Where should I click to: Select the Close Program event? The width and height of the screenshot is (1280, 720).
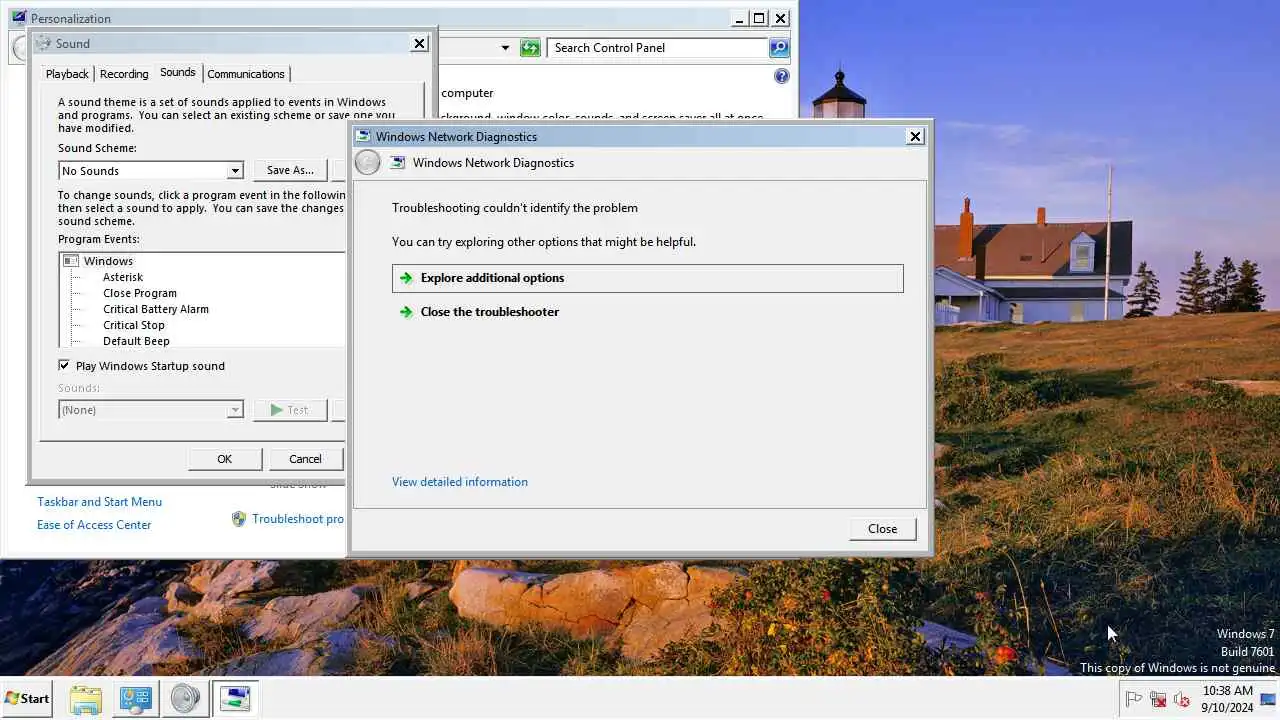pos(140,293)
